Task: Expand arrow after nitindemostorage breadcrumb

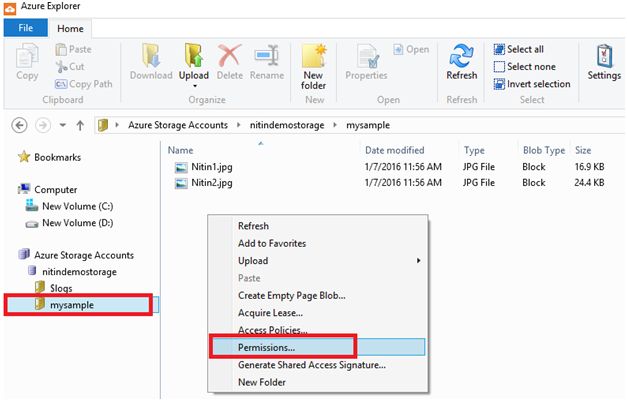Action: pos(335,125)
